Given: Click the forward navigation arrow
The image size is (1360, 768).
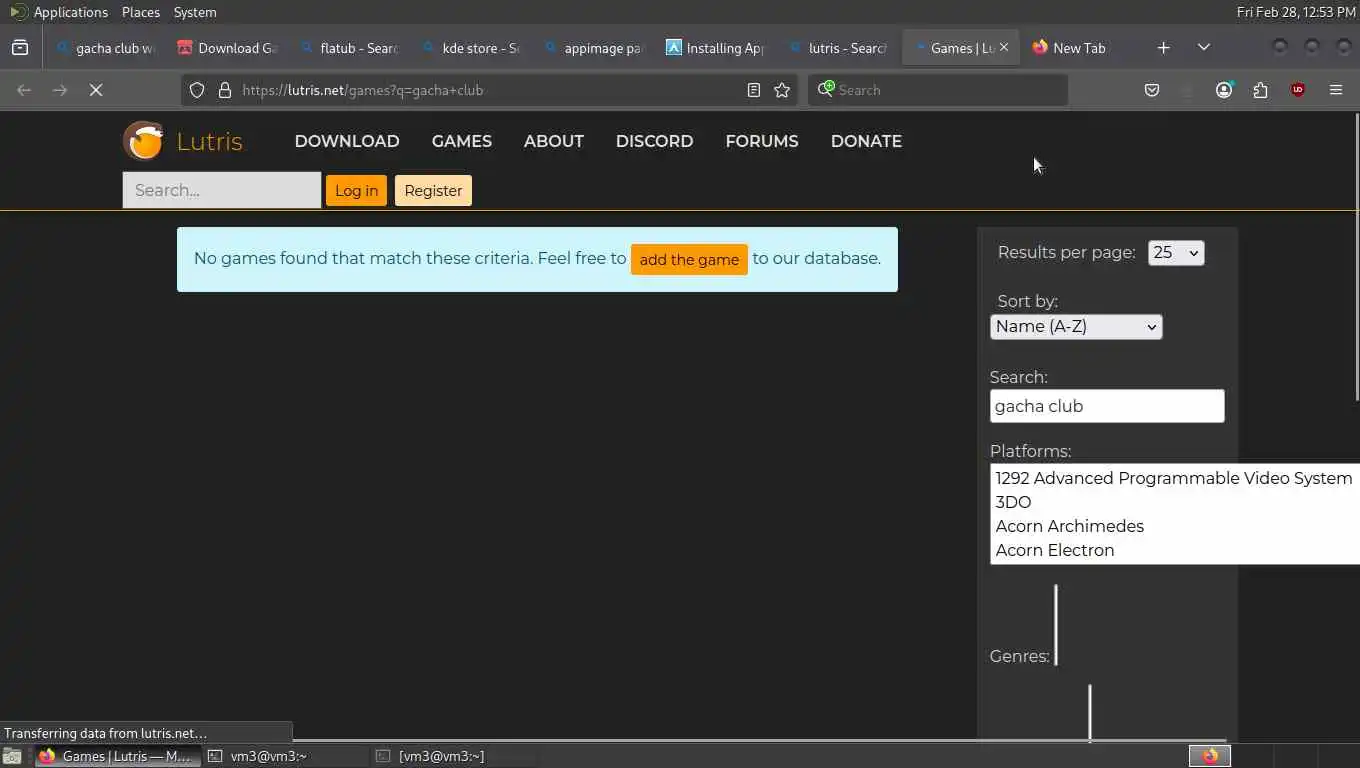Looking at the screenshot, I should (60, 90).
